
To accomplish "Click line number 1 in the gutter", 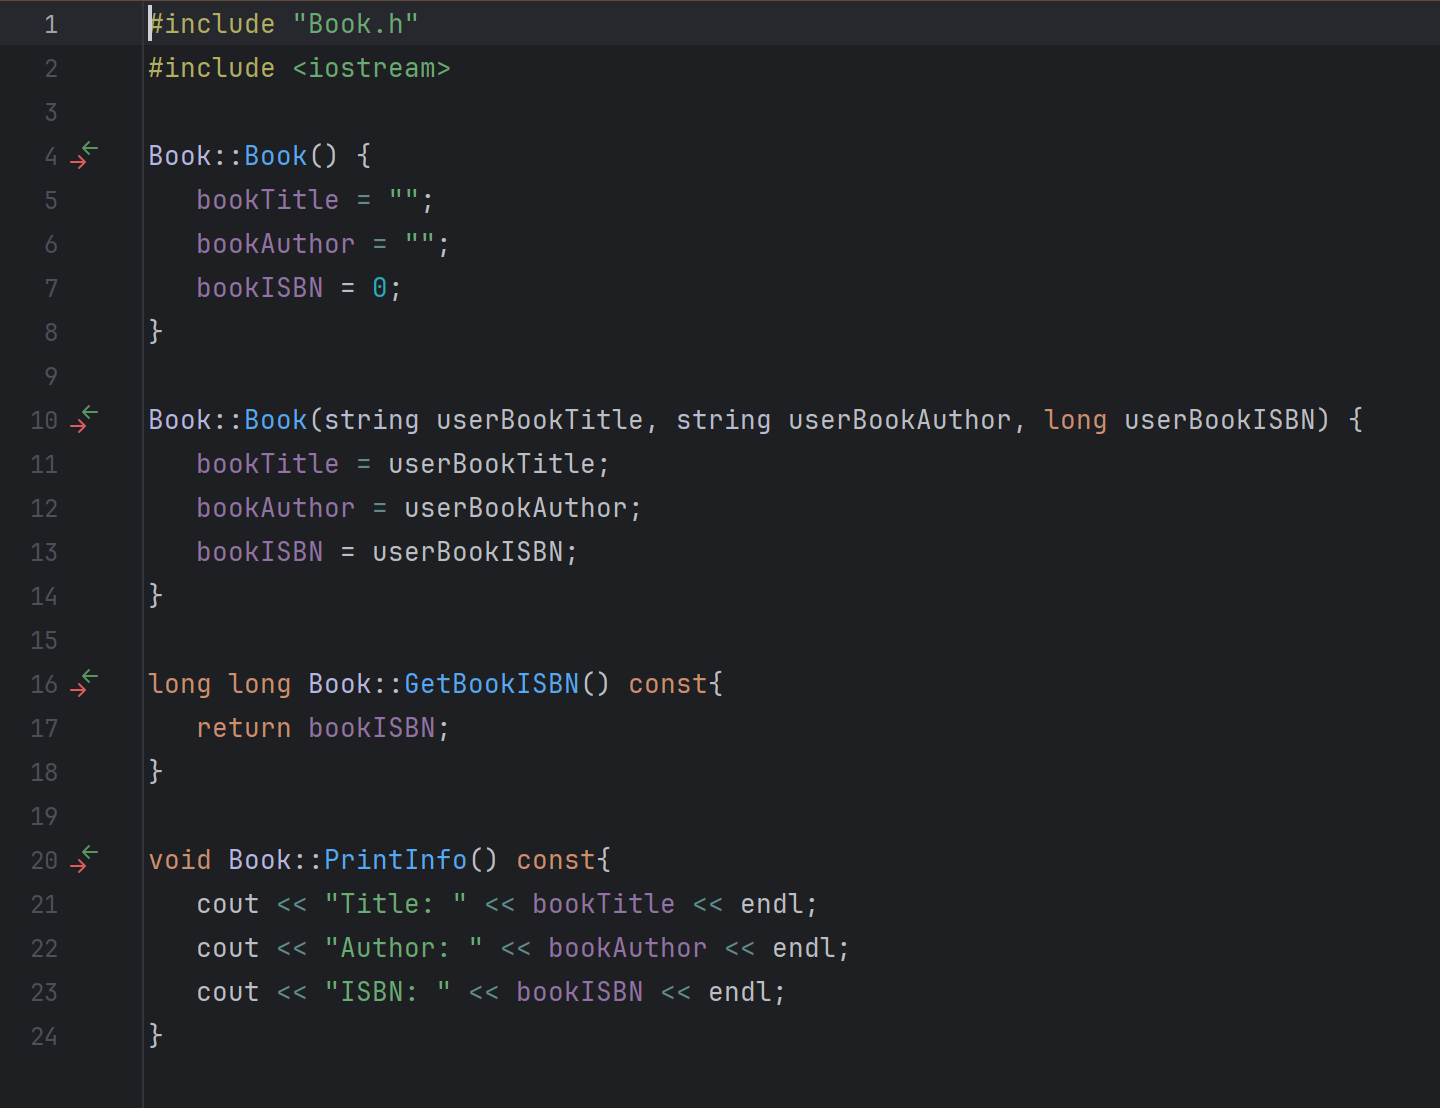I will click(51, 23).
